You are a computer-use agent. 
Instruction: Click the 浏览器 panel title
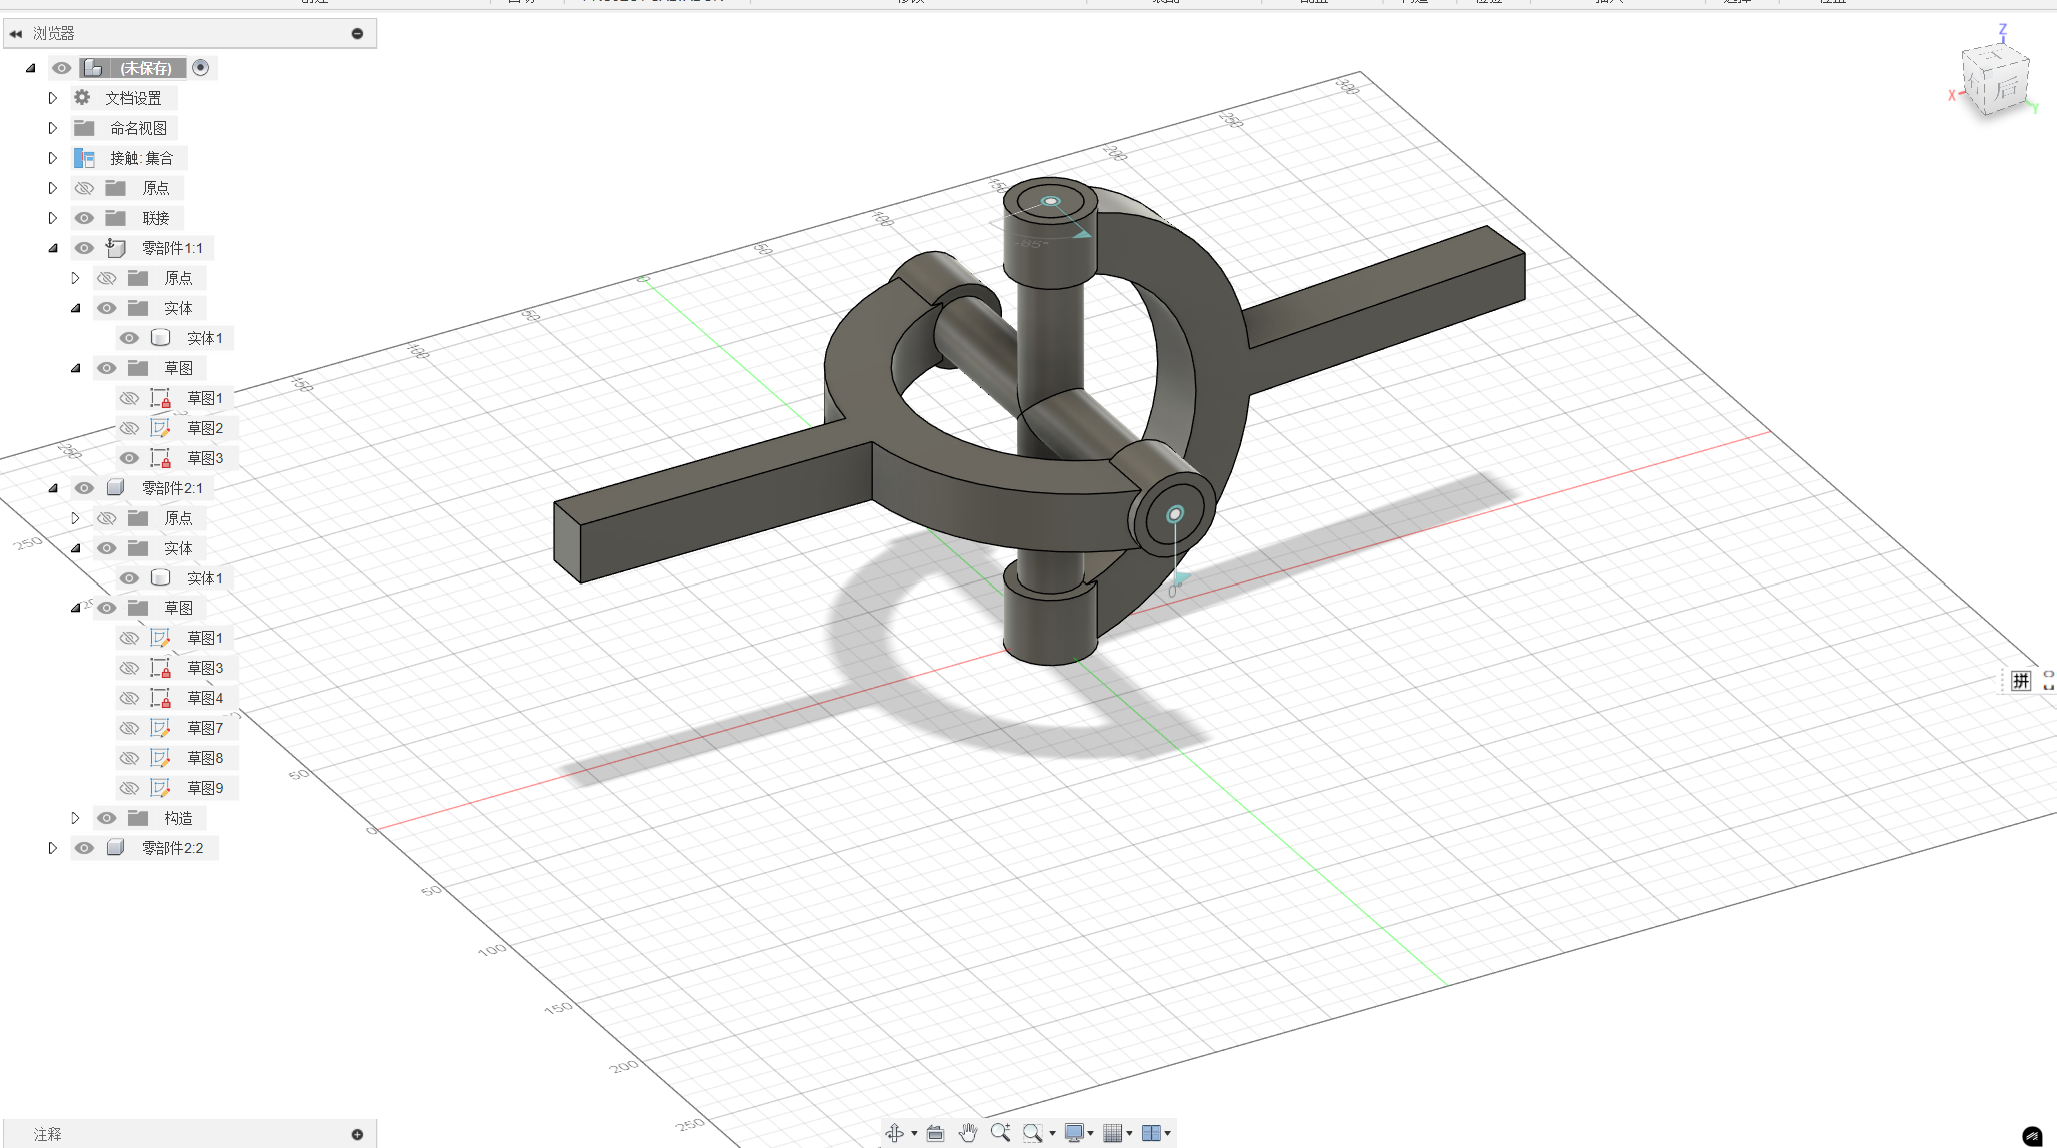54,34
